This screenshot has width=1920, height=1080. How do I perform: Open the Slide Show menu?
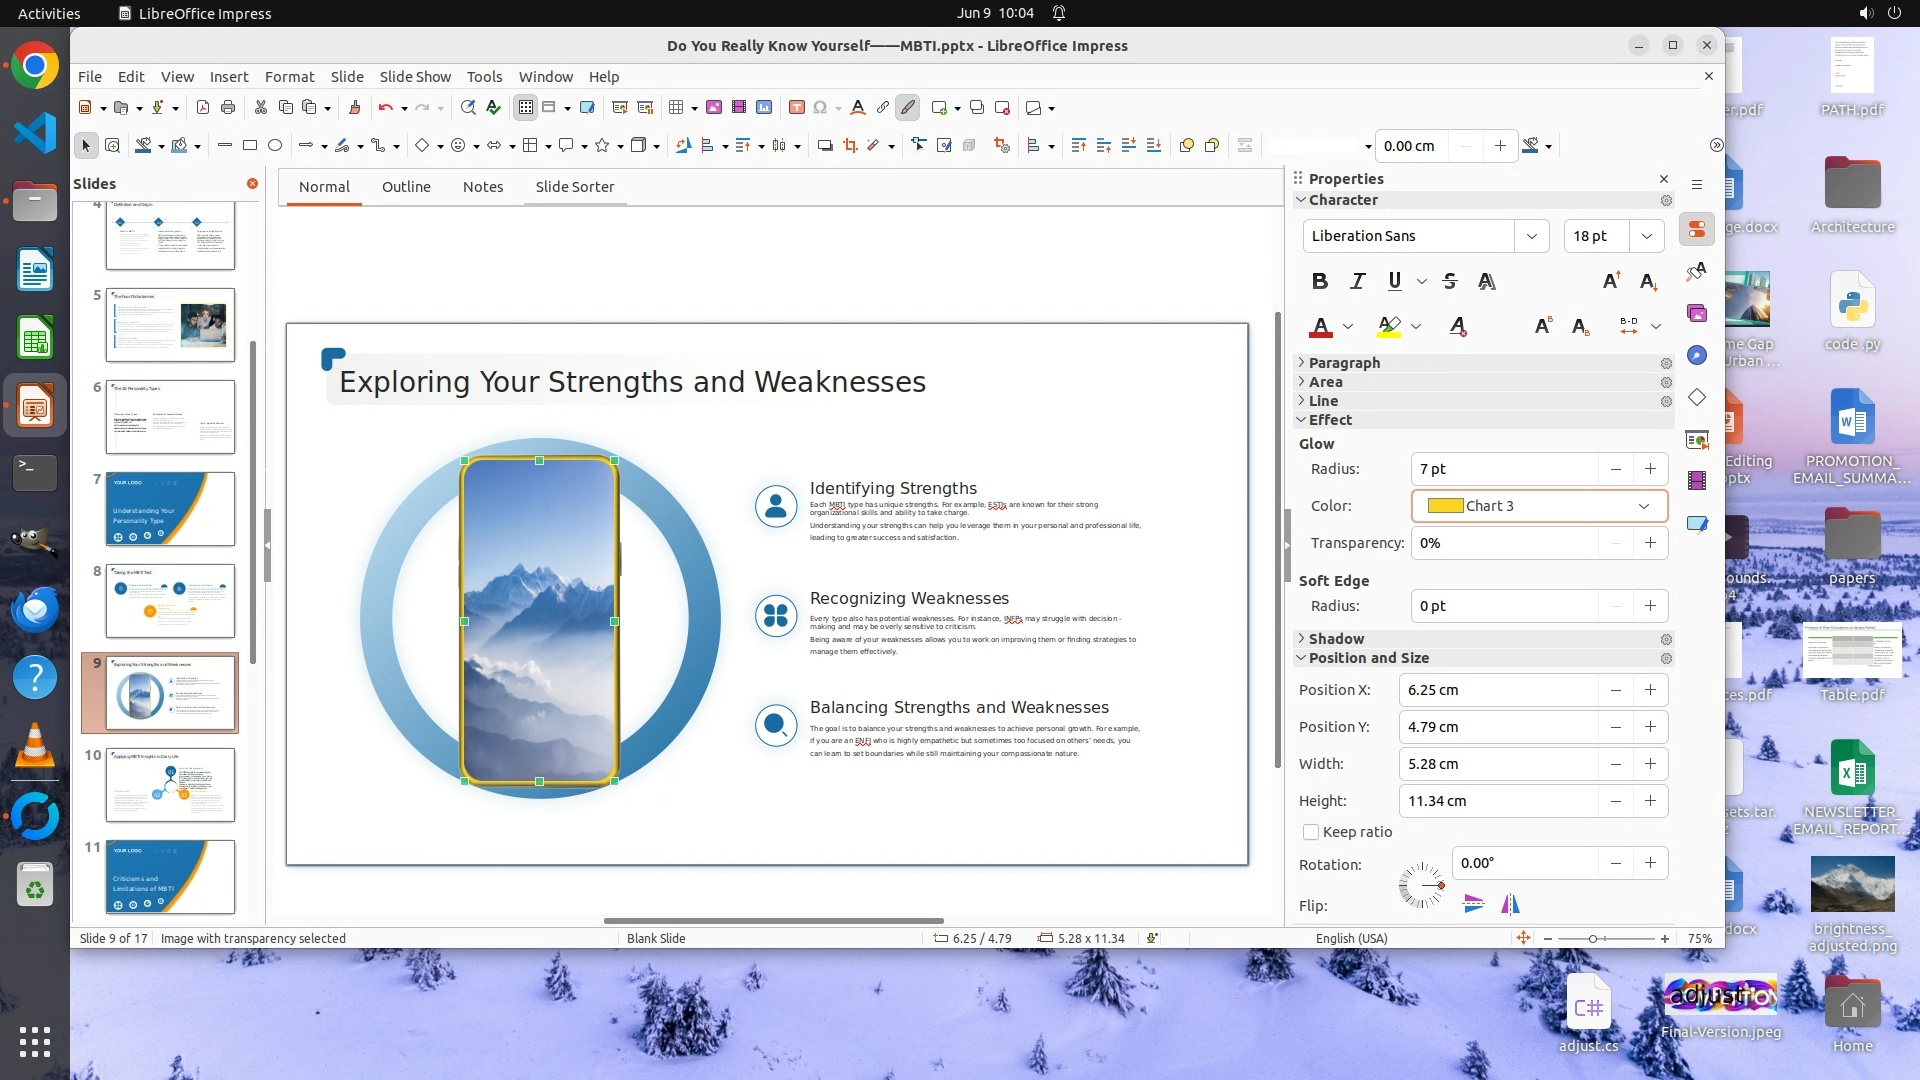tap(415, 76)
